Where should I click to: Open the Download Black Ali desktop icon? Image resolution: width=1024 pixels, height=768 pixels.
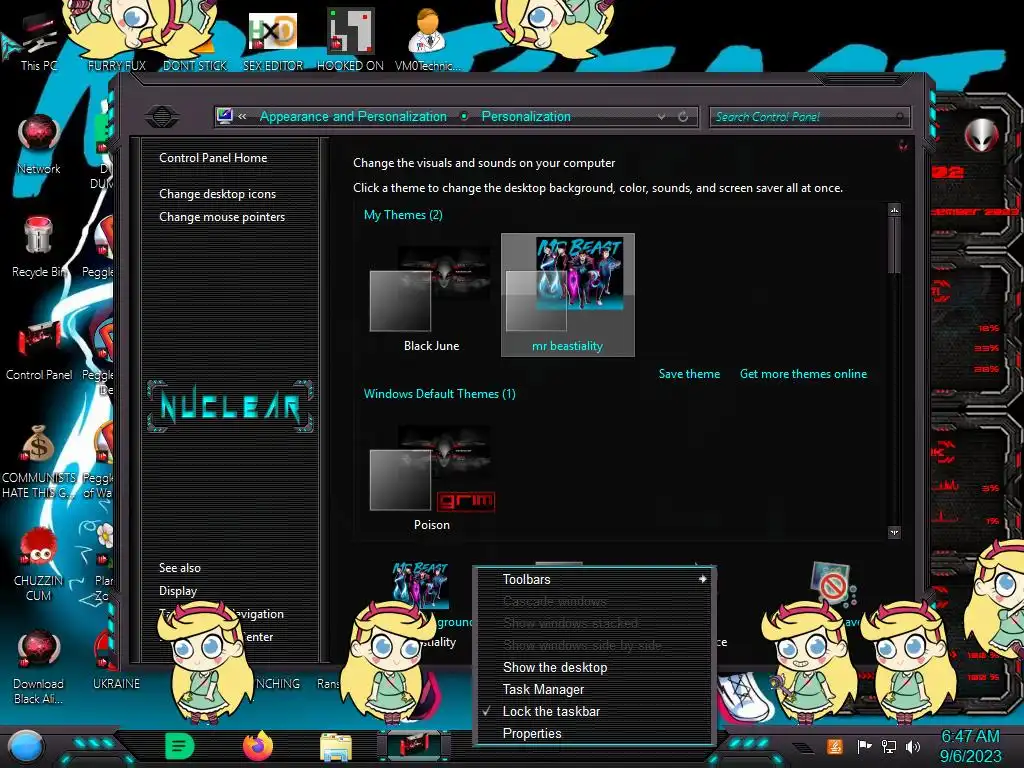(x=39, y=667)
